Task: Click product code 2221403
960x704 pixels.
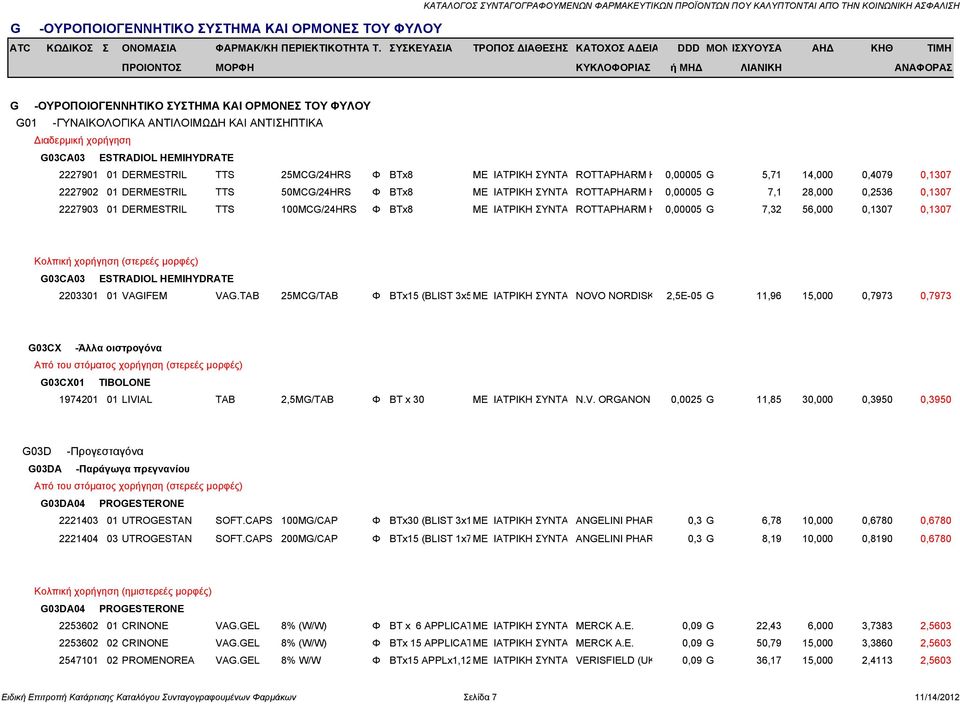Action: coord(78,521)
